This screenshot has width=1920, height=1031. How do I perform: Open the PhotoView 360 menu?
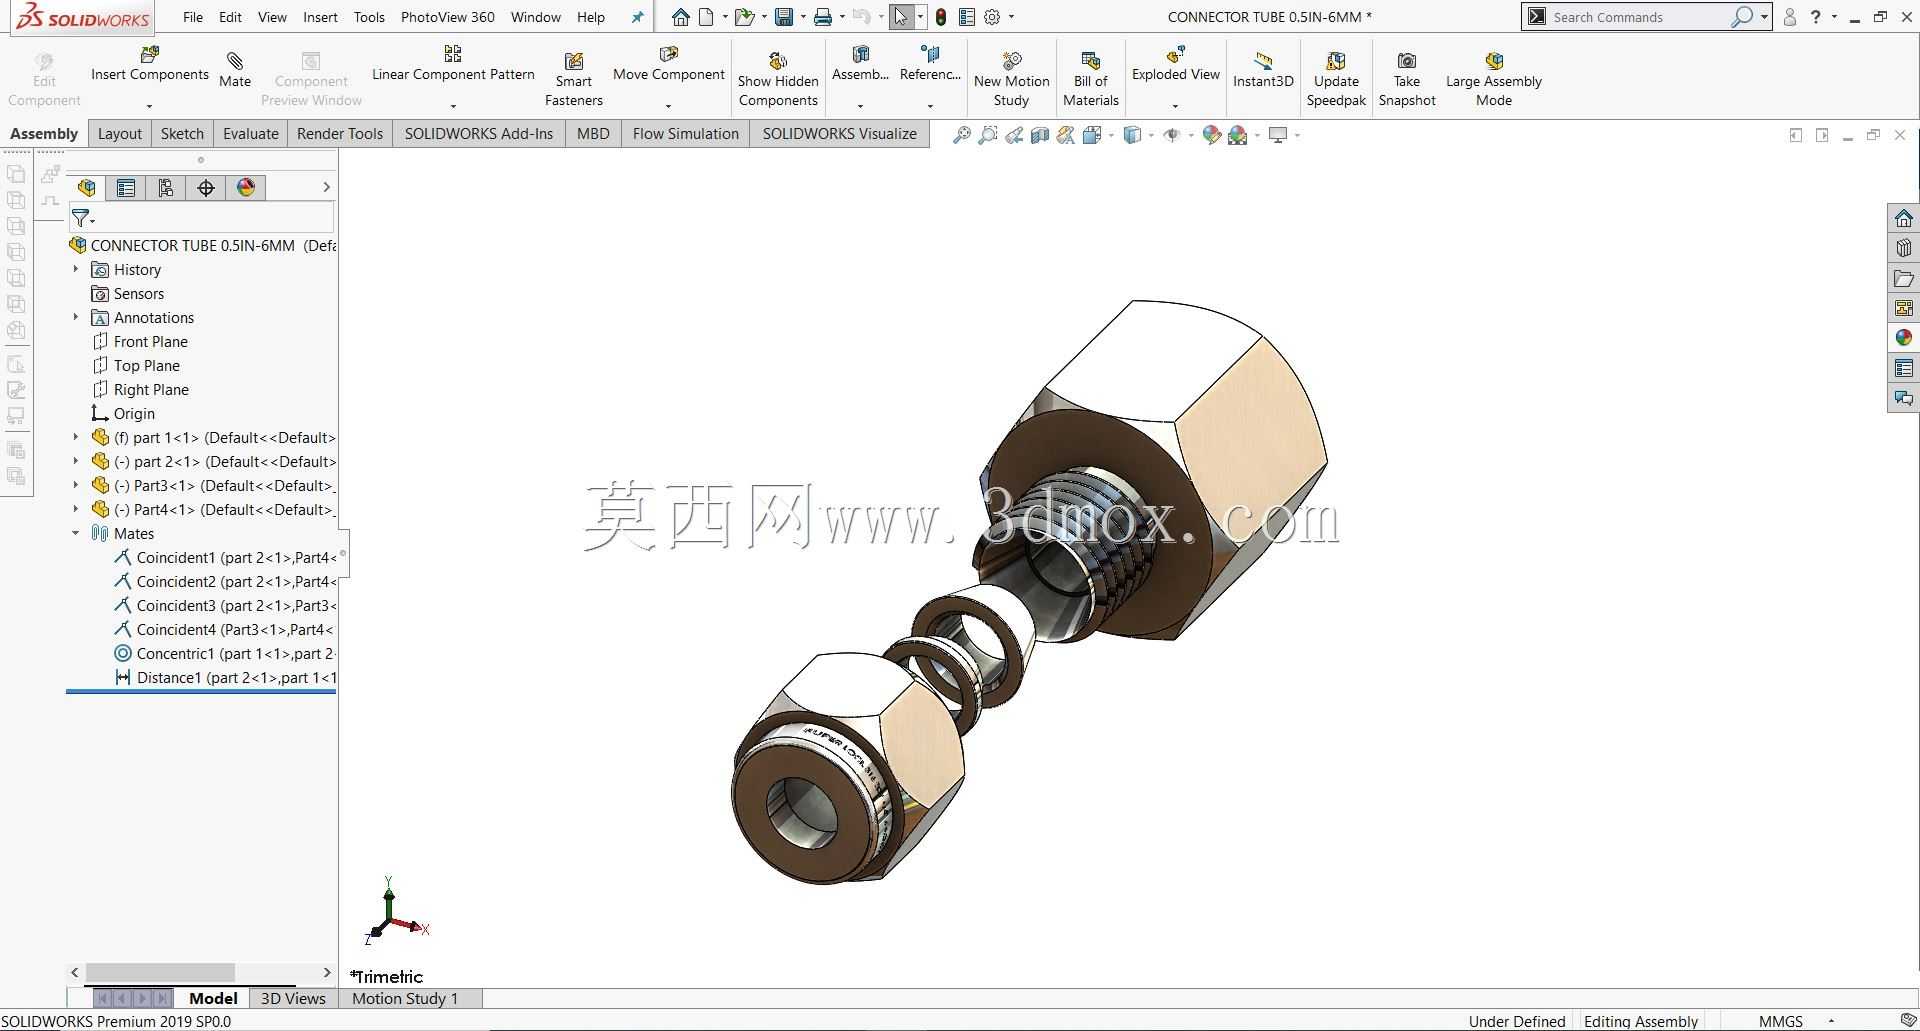[x=447, y=17]
